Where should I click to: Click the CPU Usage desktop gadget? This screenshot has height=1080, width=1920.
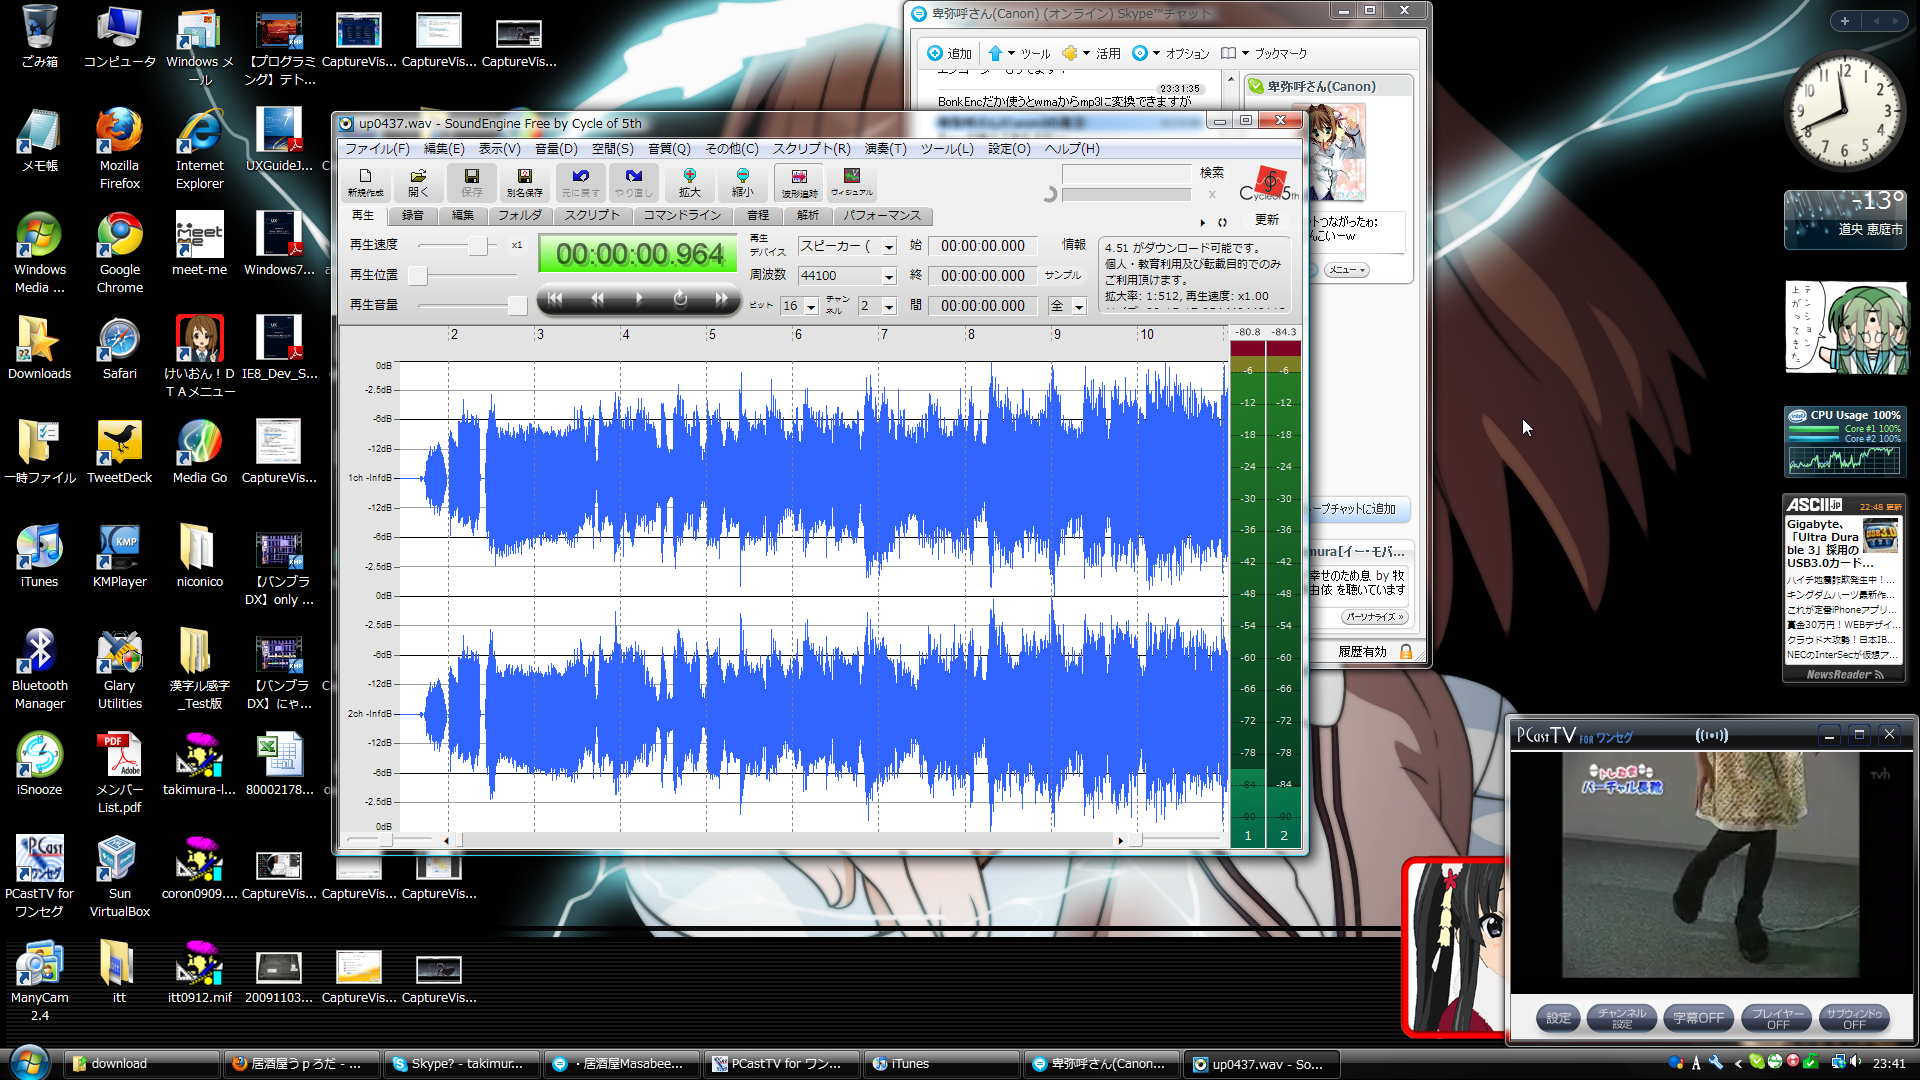1845,441
